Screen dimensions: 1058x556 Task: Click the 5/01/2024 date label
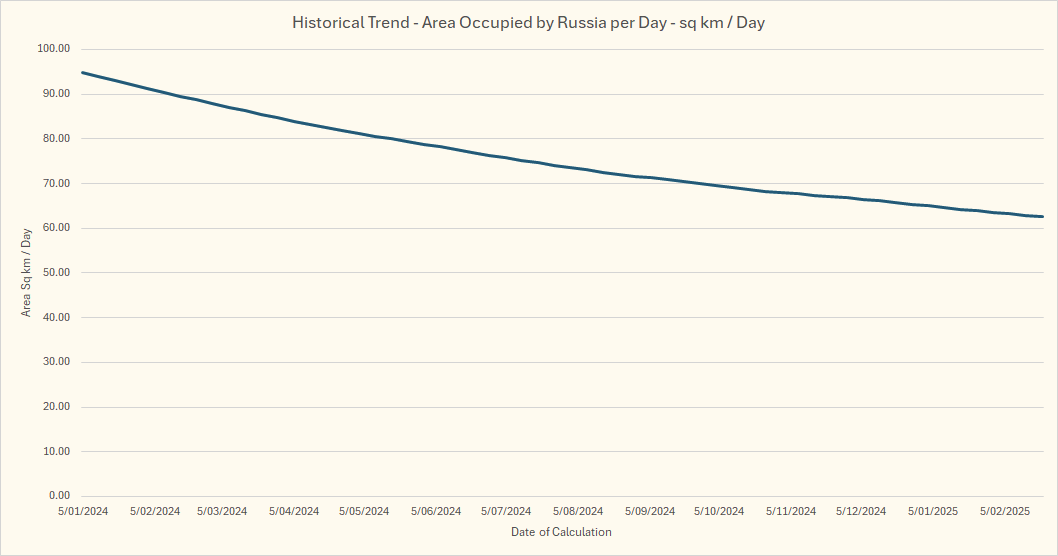pos(83,511)
